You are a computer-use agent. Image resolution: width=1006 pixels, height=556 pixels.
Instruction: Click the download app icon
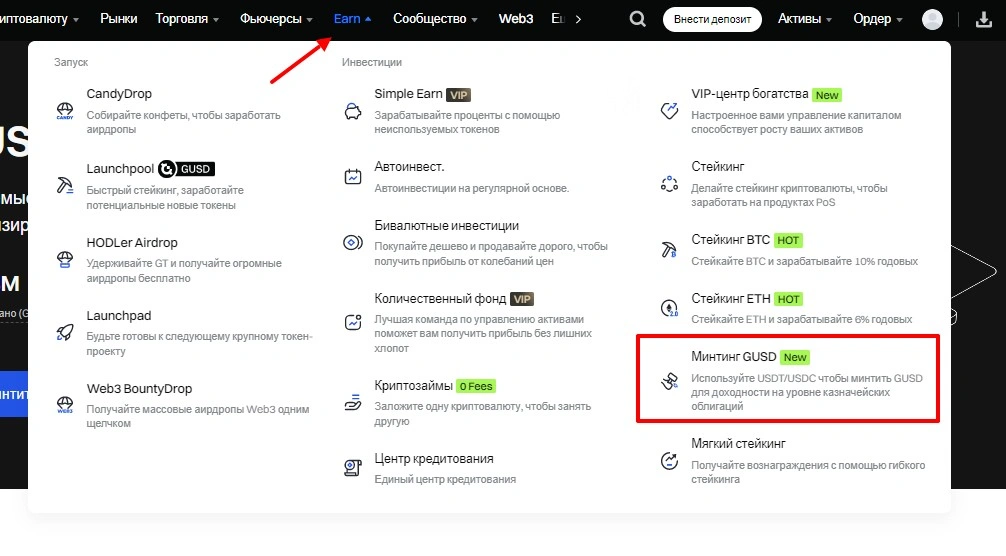click(984, 20)
